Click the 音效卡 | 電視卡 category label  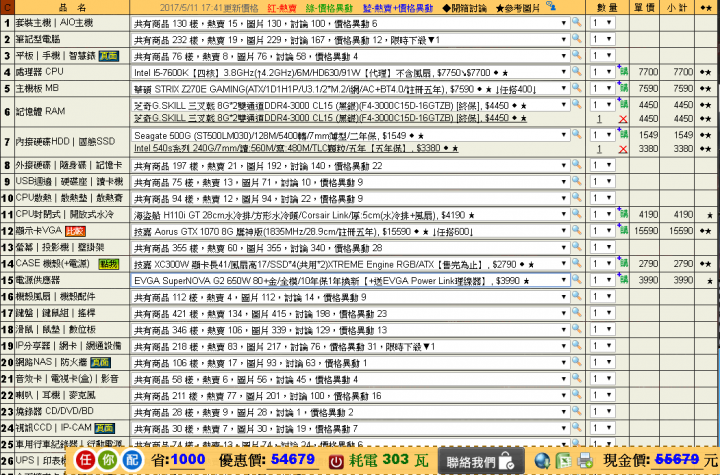pos(67,379)
